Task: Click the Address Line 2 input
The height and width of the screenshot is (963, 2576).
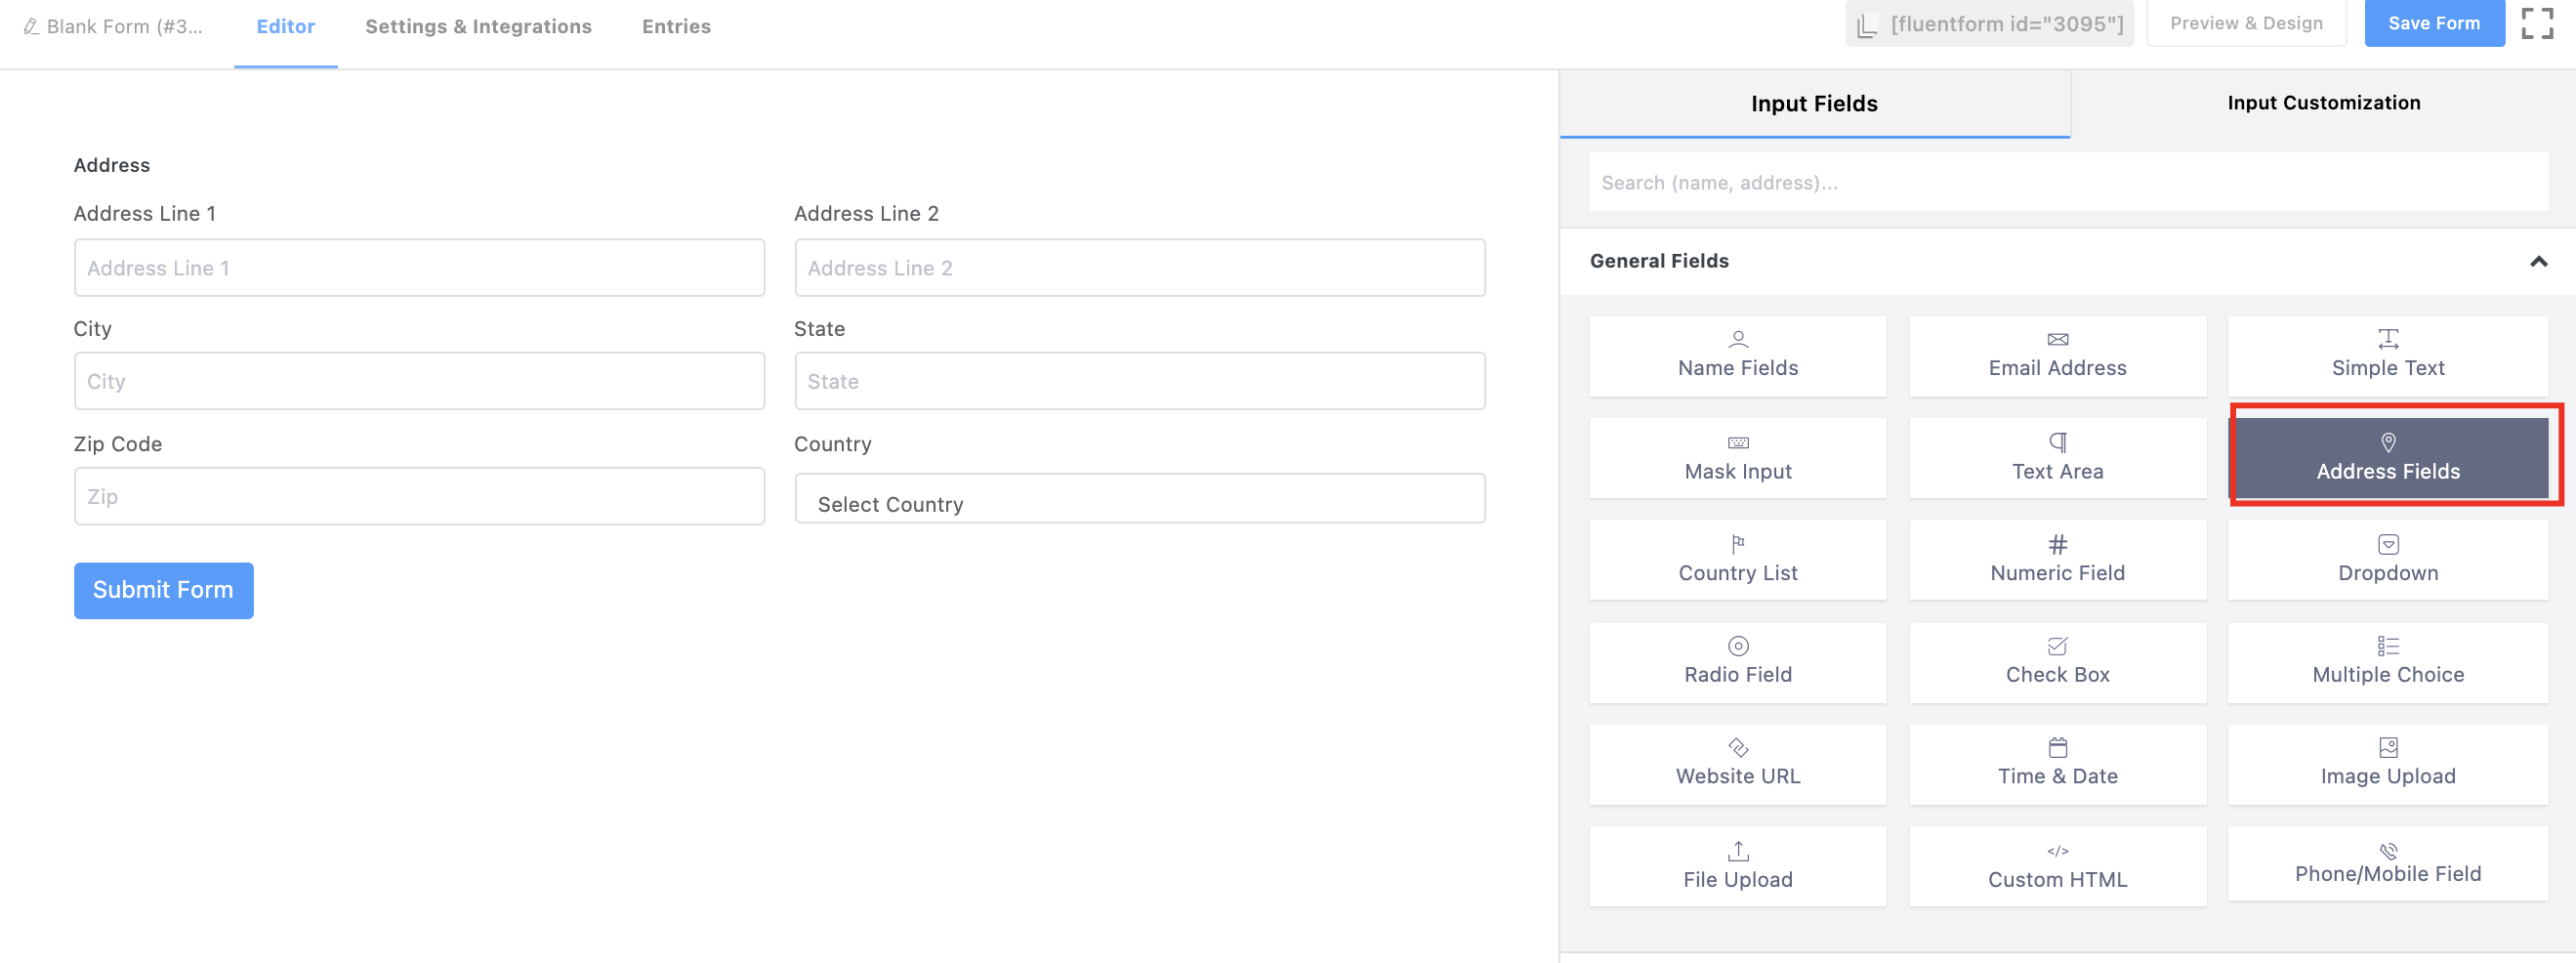Action: (x=1139, y=267)
